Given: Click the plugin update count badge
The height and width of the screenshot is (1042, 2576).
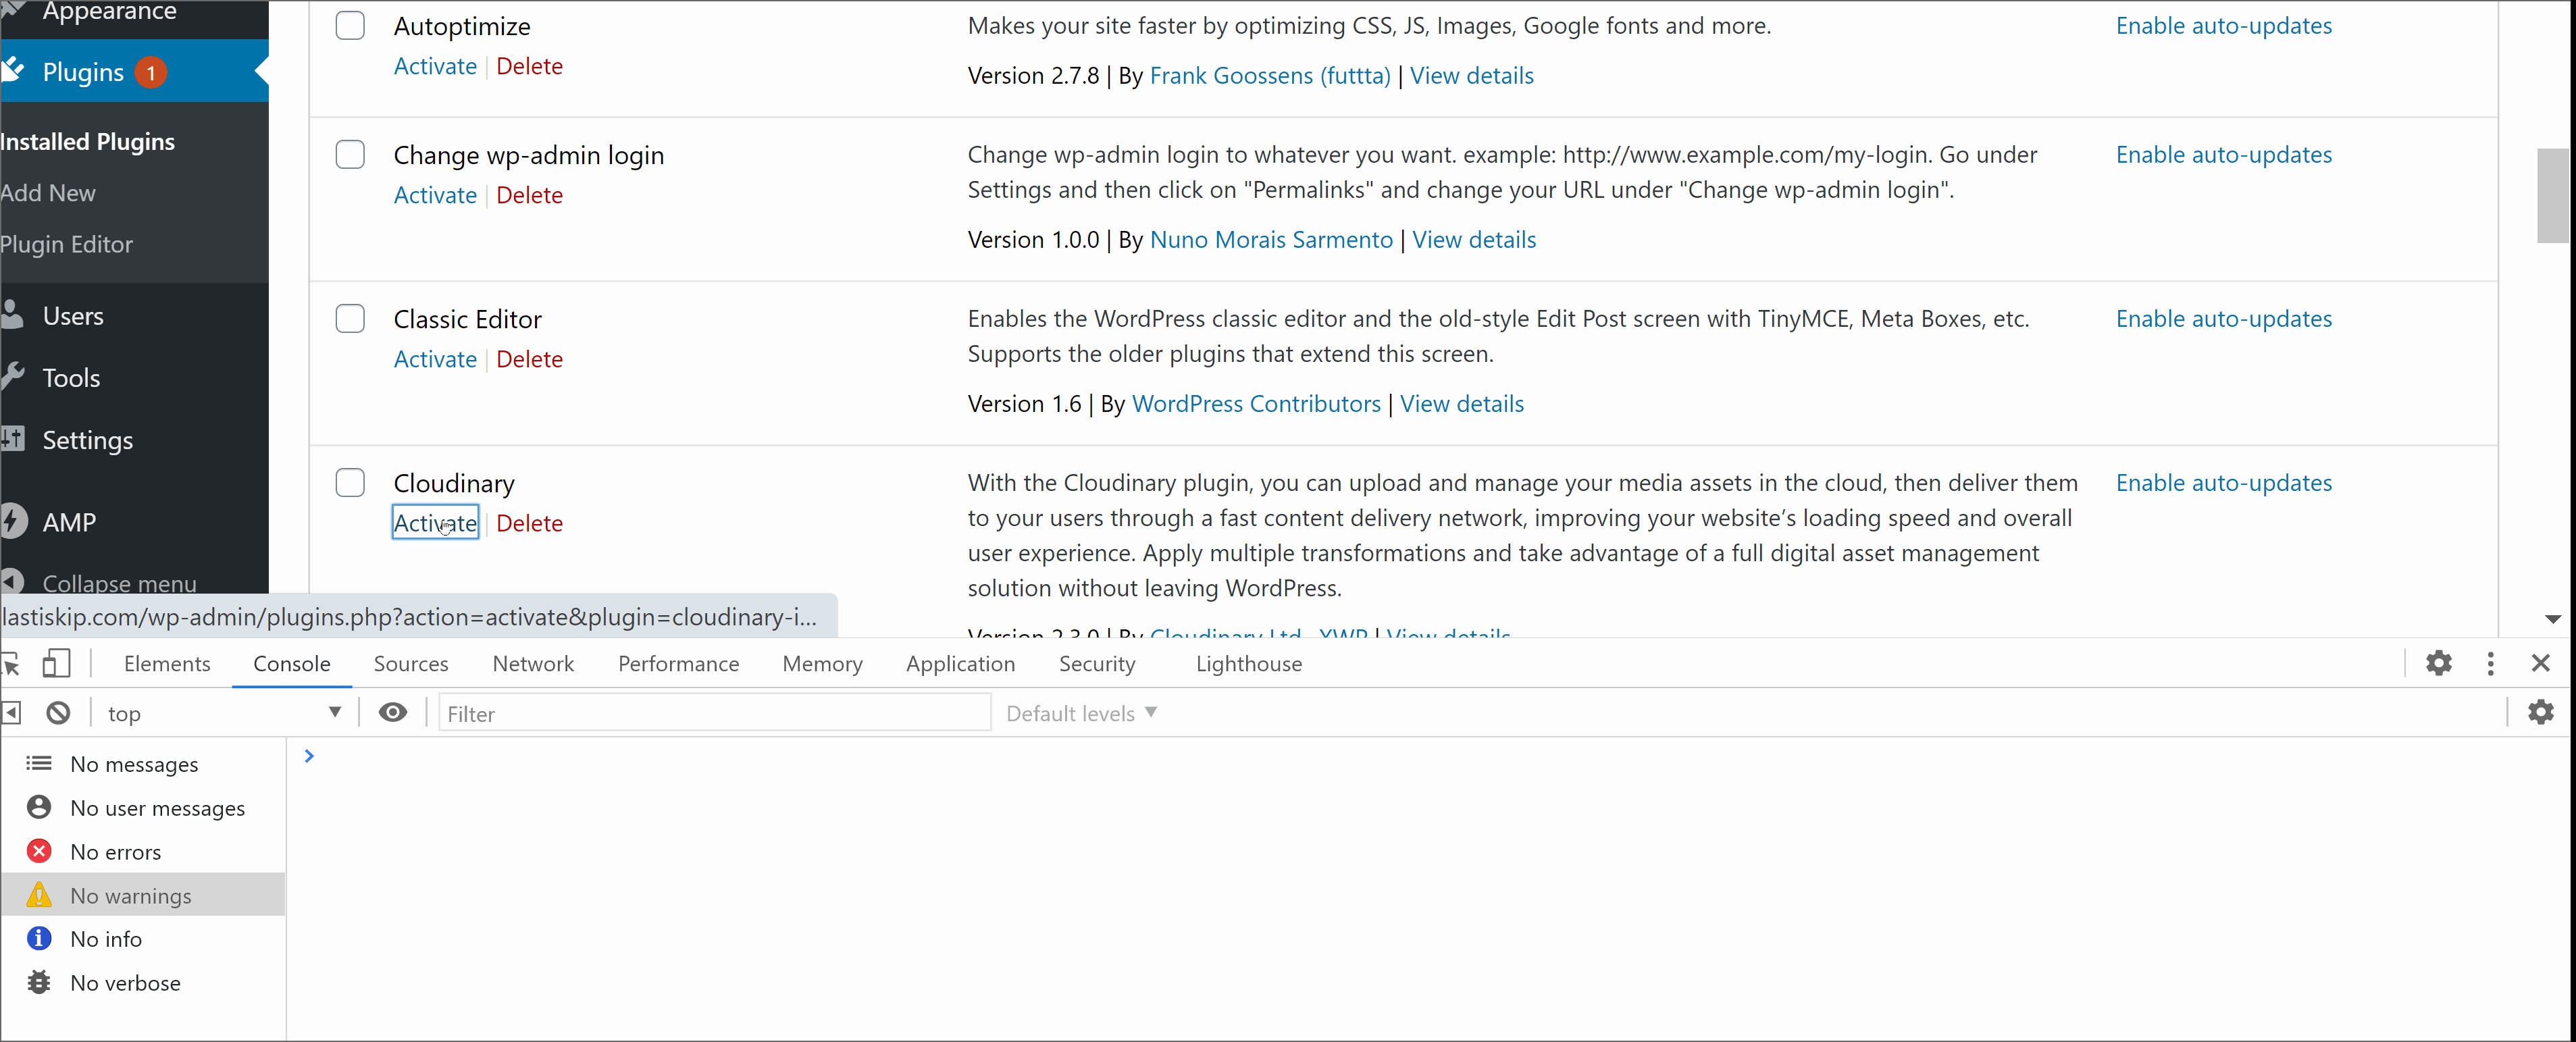Looking at the screenshot, I should 151,72.
